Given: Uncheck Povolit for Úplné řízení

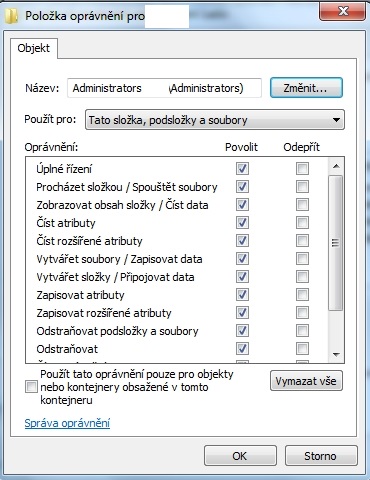Looking at the screenshot, I should pyautogui.click(x=242, y=169).
